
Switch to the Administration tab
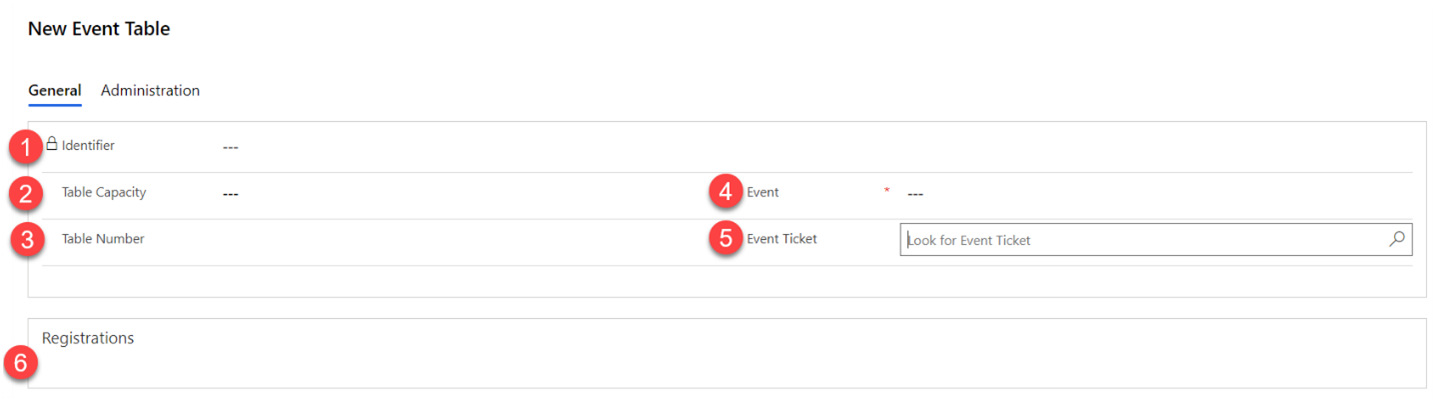[x=150, y=90]
